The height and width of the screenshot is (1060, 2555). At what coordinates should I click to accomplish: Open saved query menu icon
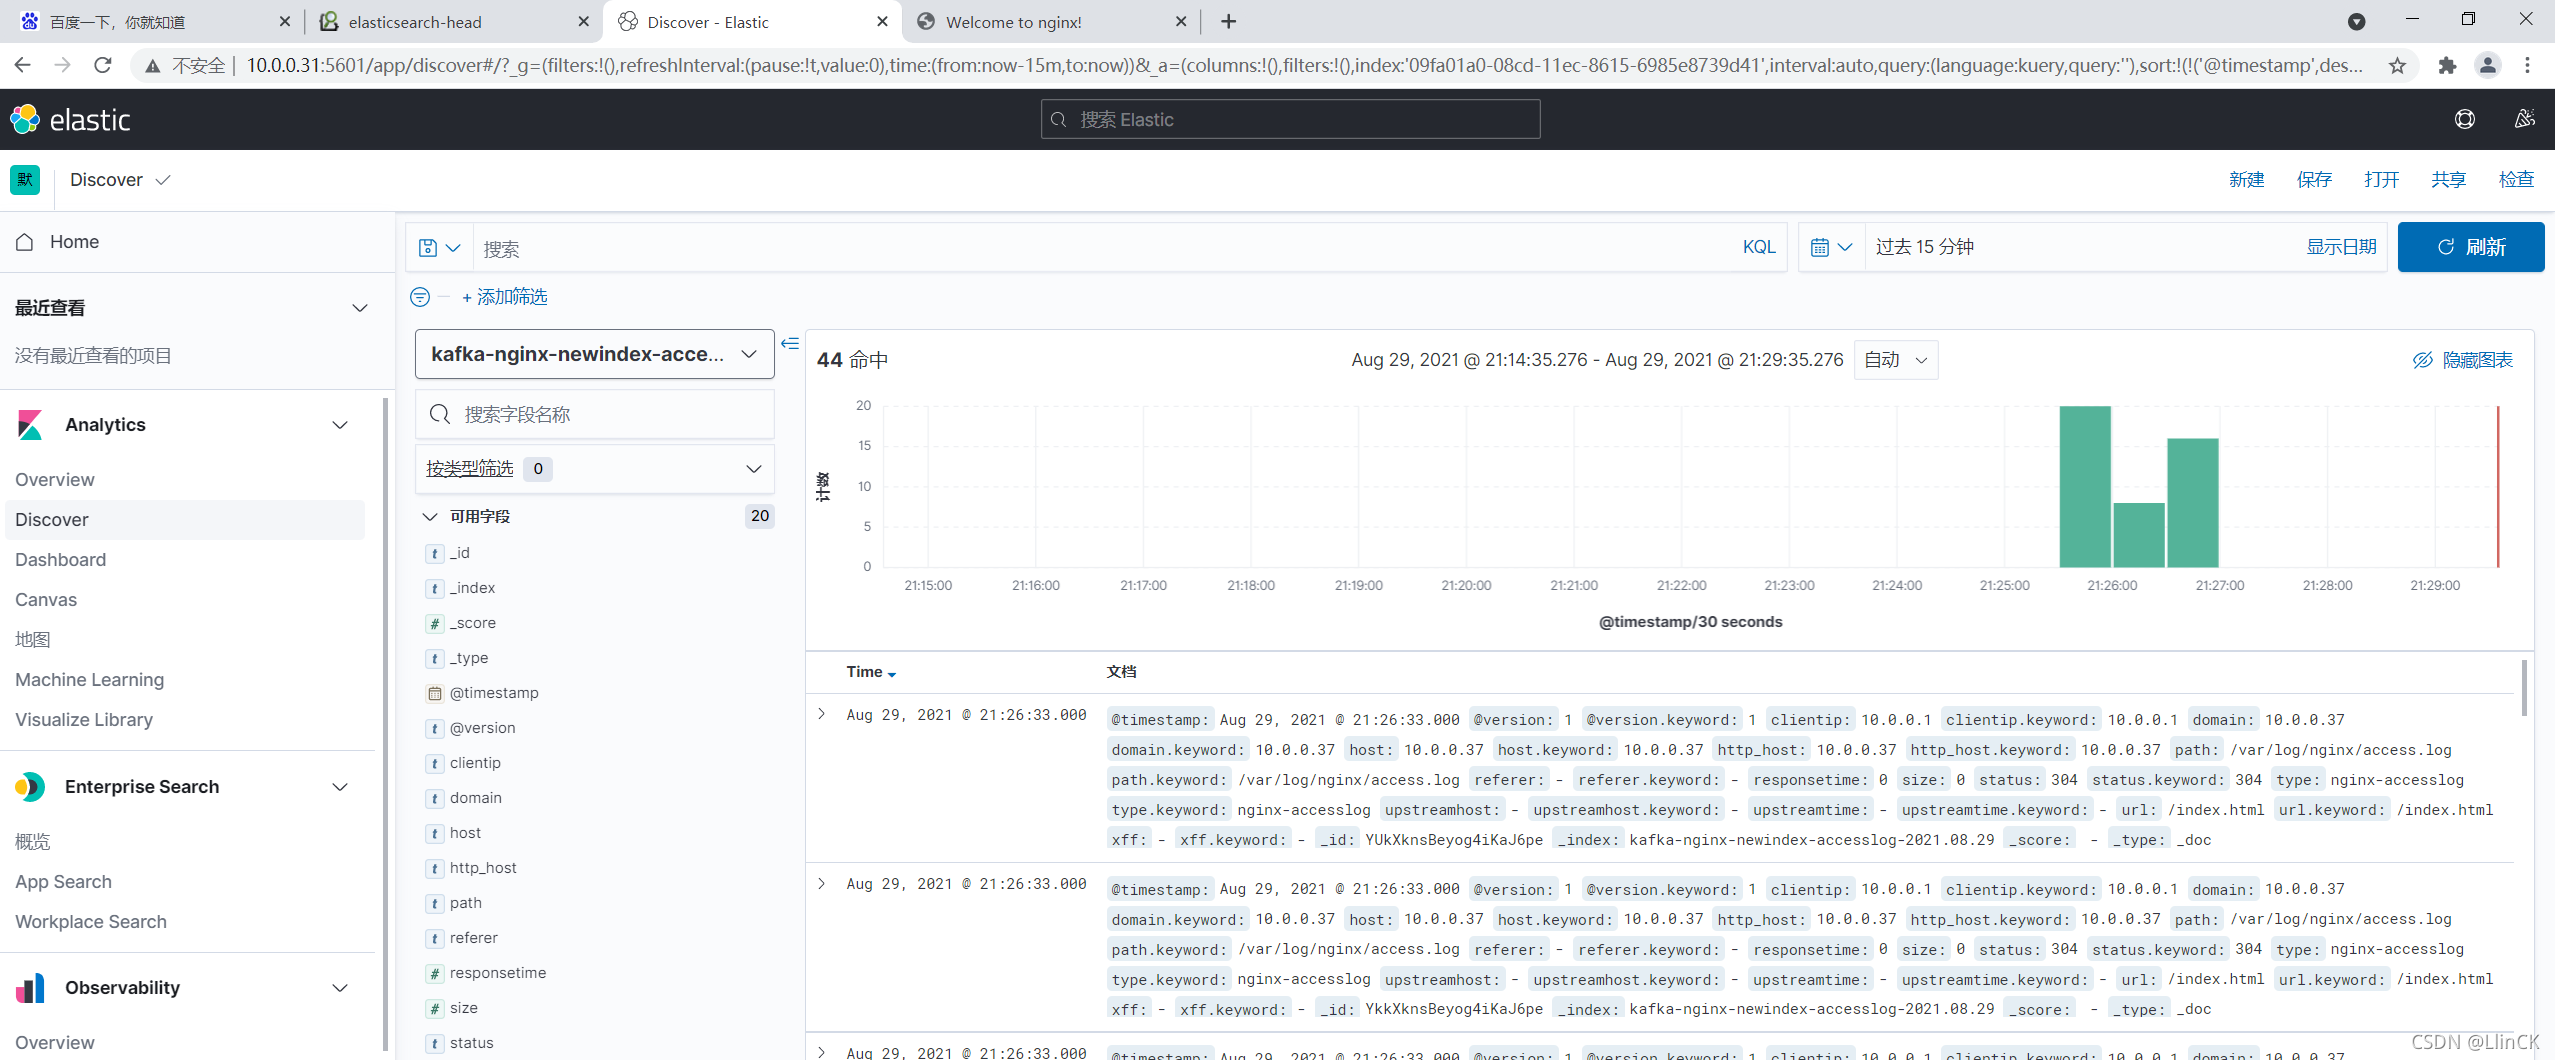coord(439,248)
